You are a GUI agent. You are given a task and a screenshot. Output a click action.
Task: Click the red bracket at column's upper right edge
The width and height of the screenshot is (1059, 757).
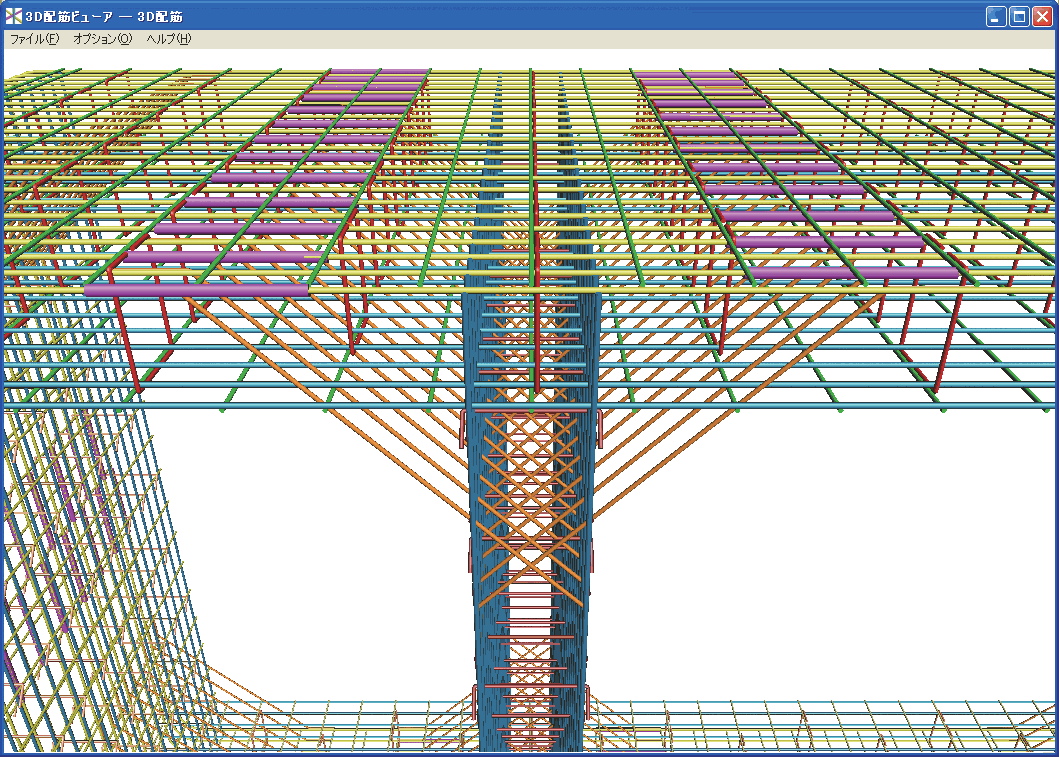pos(600,428)
